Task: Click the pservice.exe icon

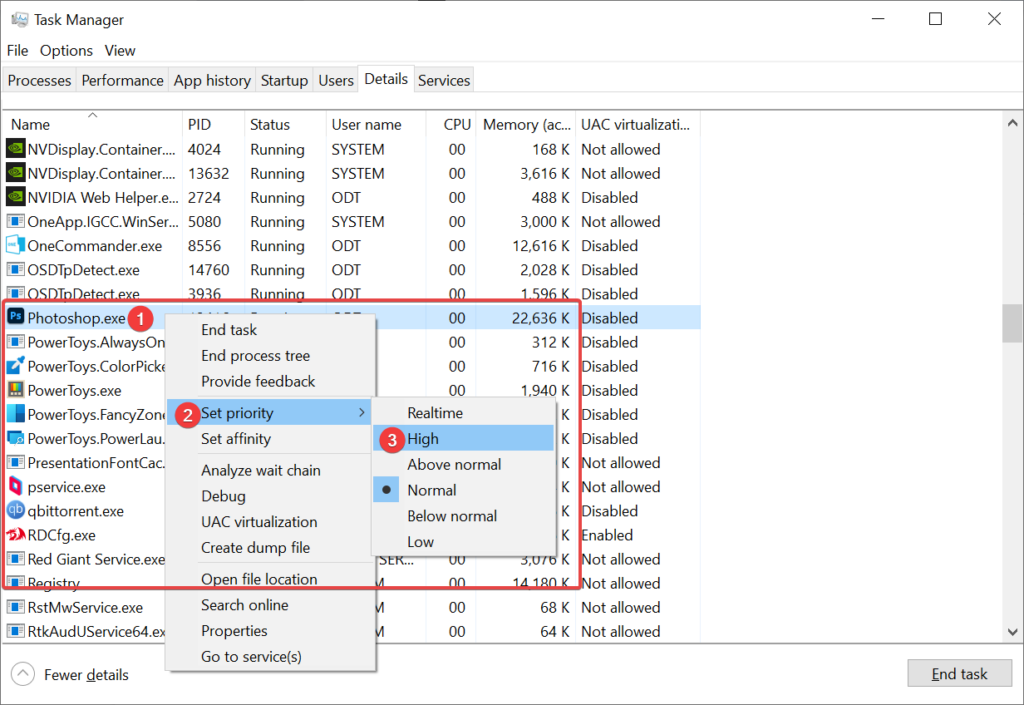Action: click(x=16, y=487)
